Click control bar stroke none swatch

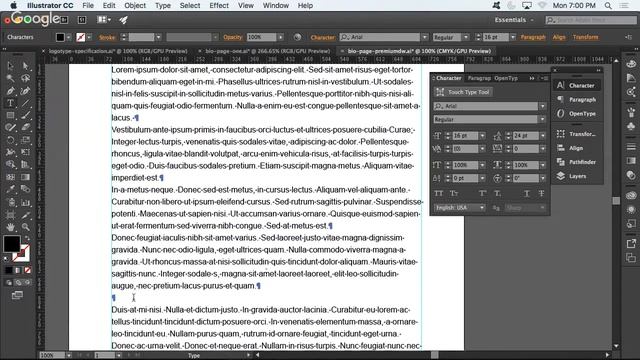[x=80, y=37]
